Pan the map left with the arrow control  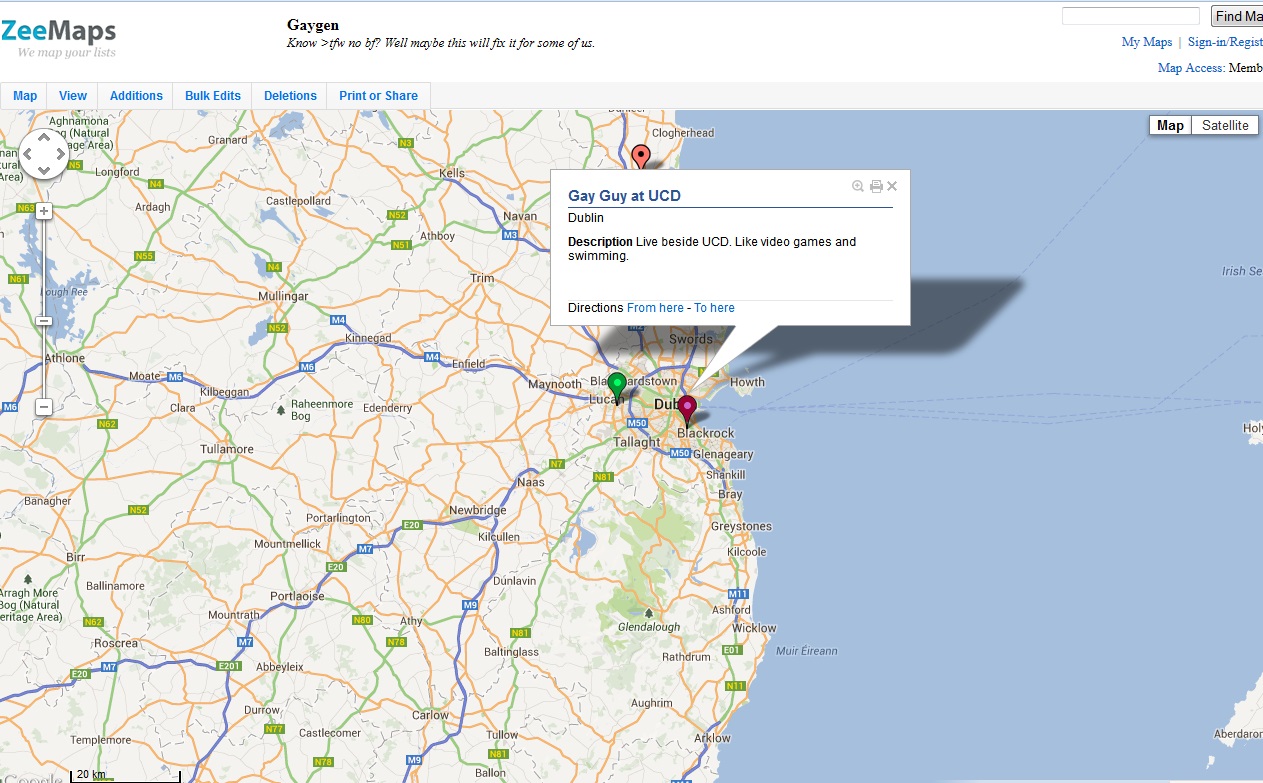click(28, 154)
